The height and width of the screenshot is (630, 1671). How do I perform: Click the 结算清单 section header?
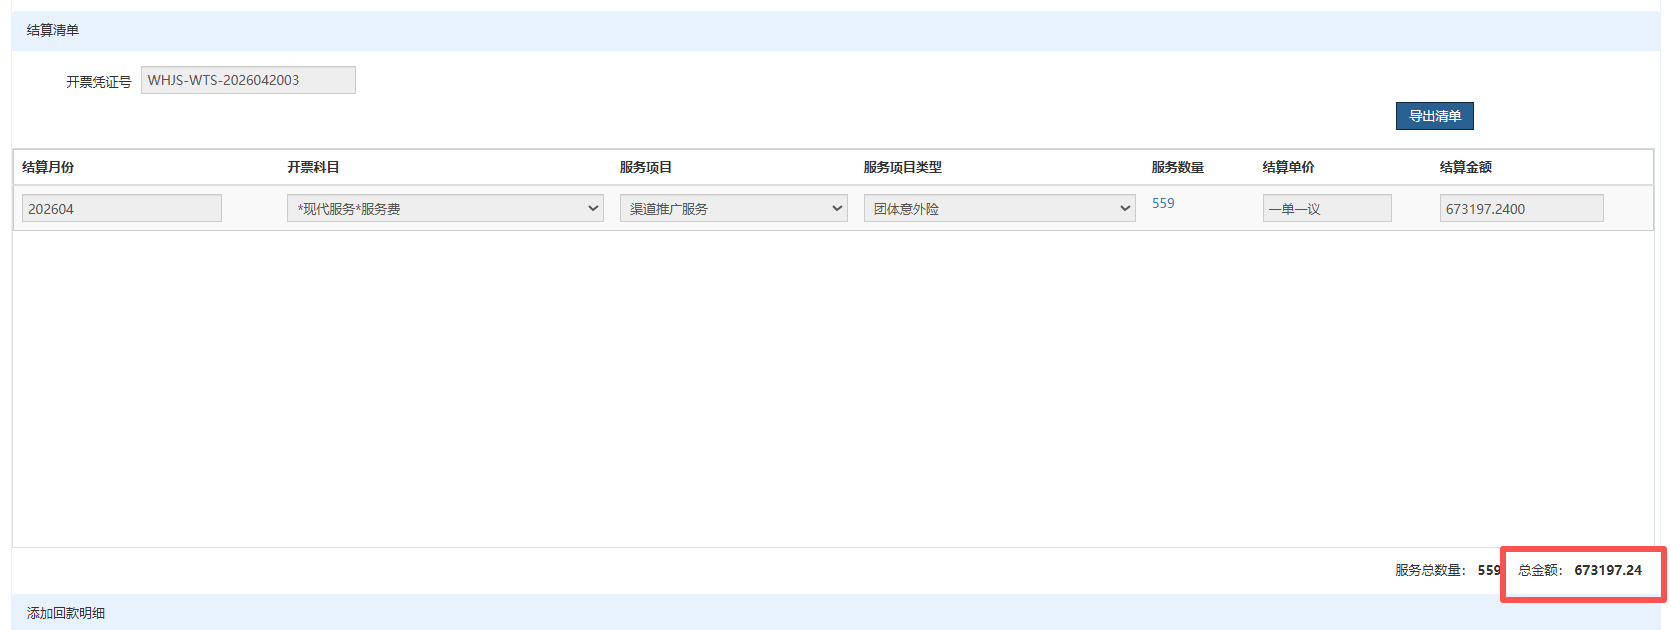[x=53, y=30]
